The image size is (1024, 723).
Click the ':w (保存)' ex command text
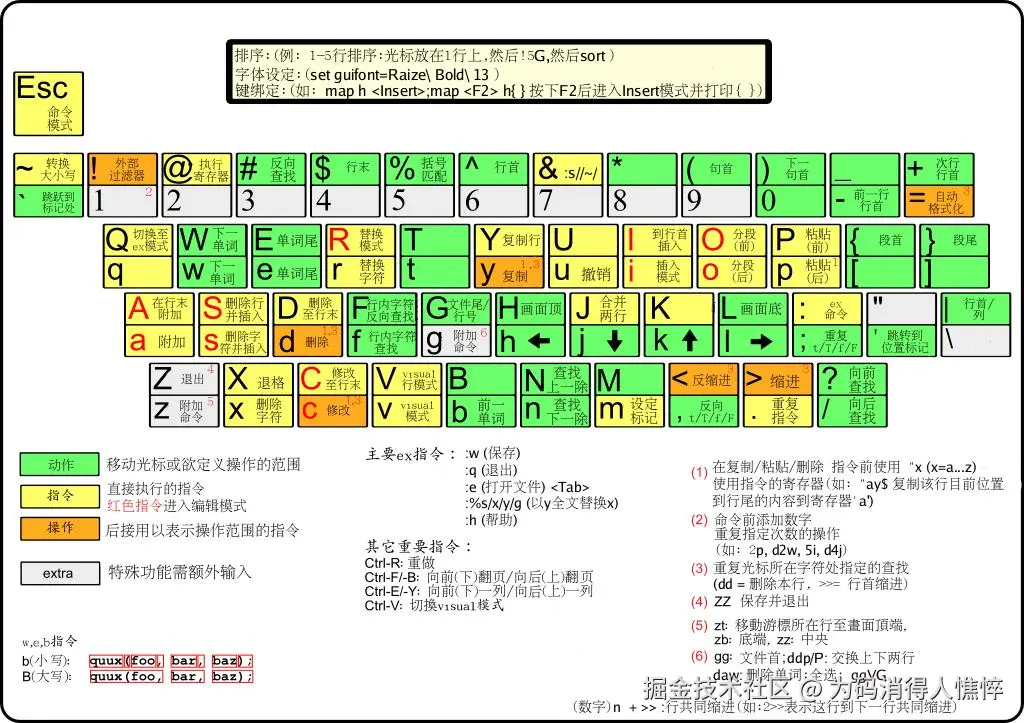pos(493,453)
